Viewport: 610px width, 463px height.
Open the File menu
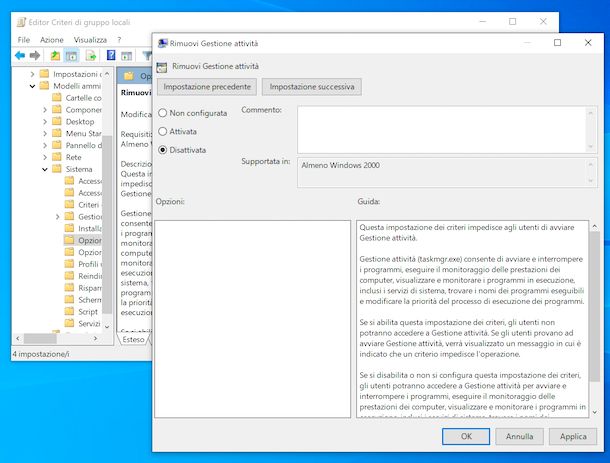pos(24,40)
